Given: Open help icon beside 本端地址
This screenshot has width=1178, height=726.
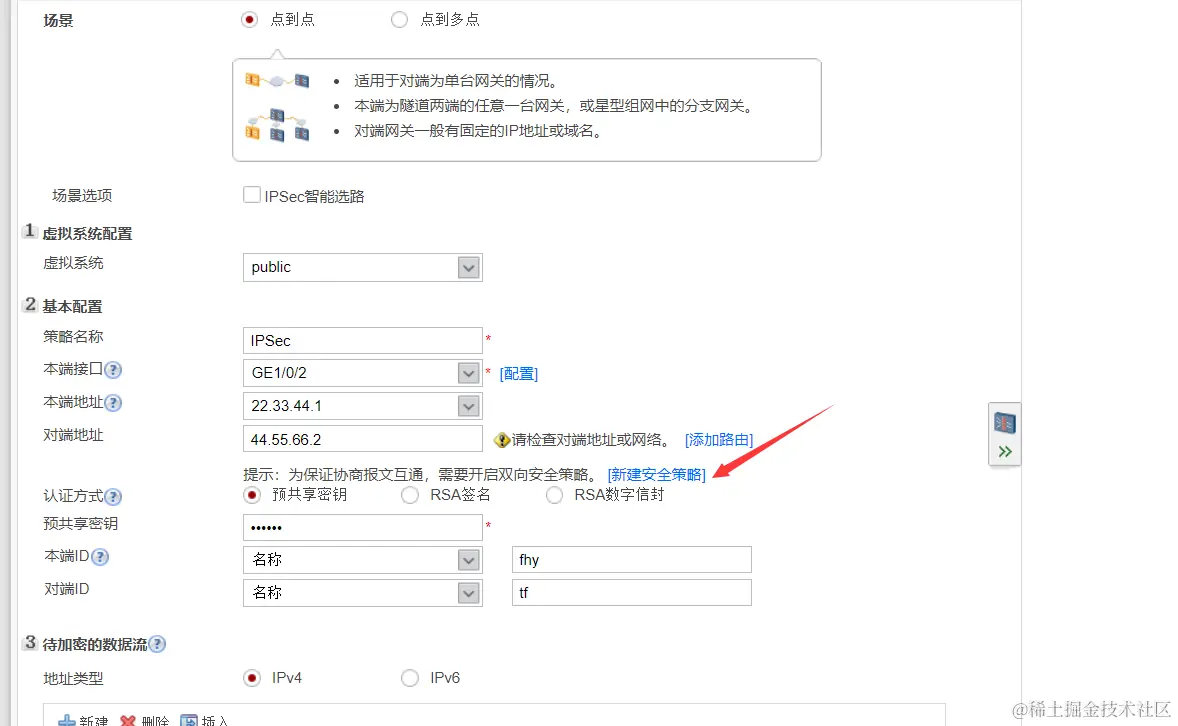Looking at the screenshot, I should coord(113,403).
